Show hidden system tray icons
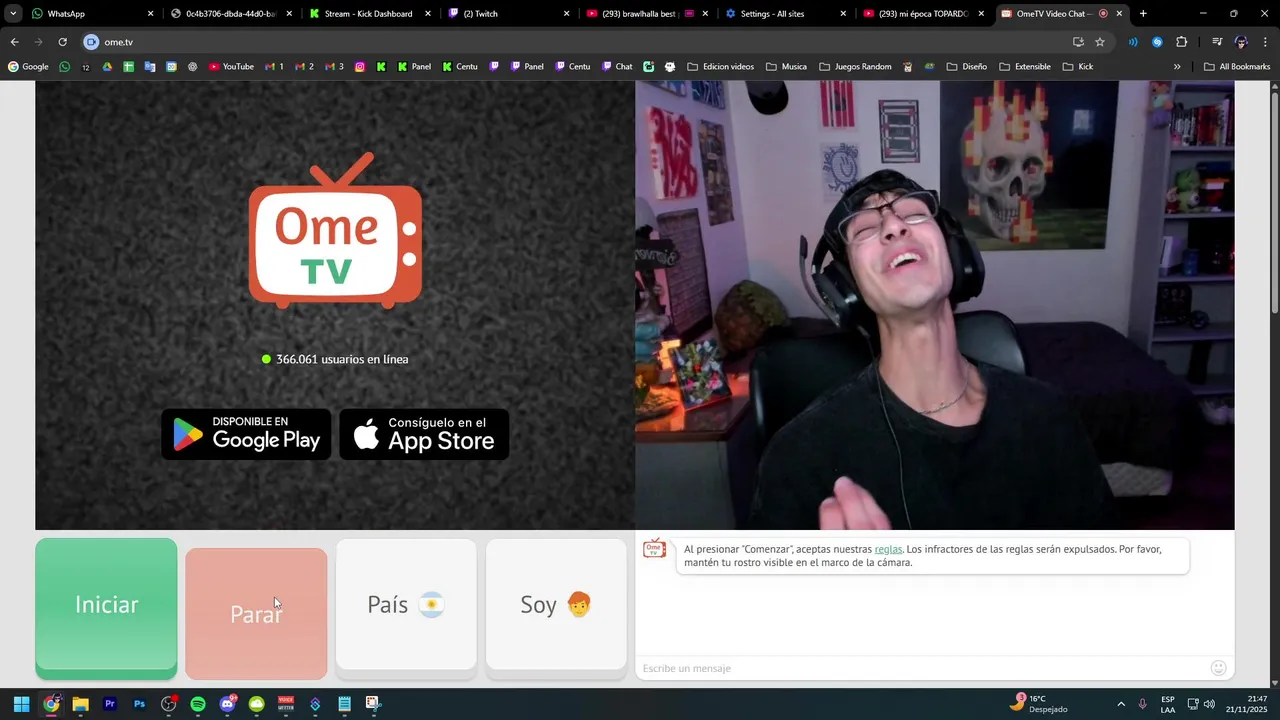 coord(1121,704)
